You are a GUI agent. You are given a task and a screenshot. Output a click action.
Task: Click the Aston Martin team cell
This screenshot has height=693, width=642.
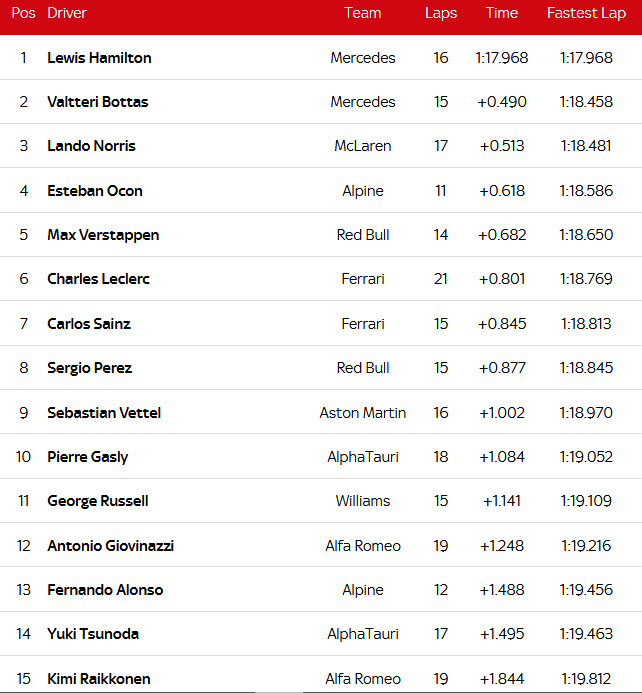click(x=362, y=413)
